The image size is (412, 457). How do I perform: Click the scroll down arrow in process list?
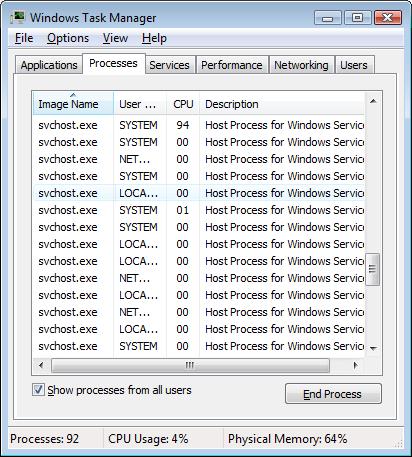[x=373, y=348]
